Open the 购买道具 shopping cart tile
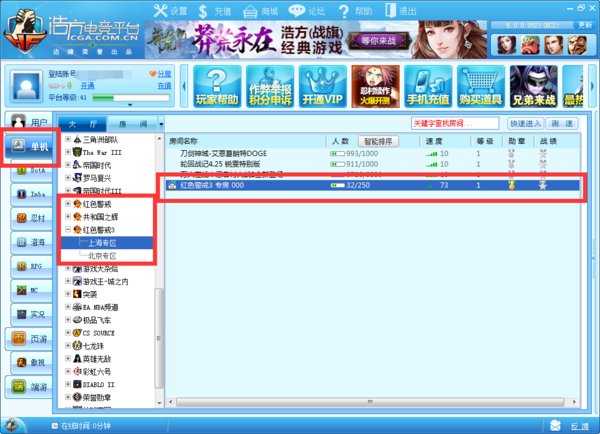 pos(481,86)
